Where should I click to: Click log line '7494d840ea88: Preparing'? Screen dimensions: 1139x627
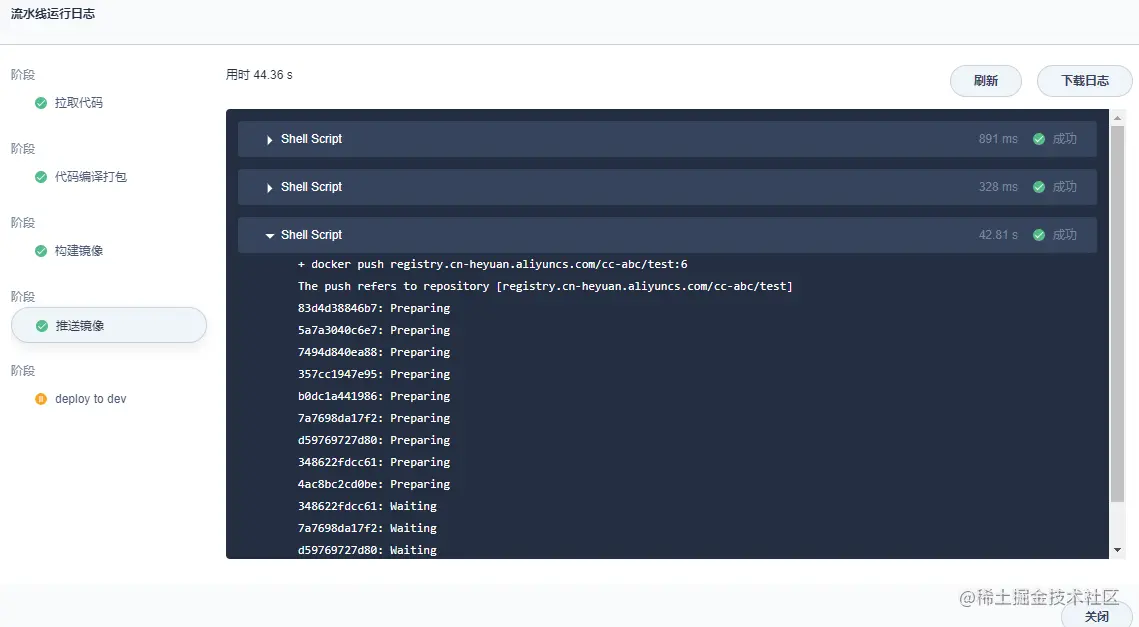[374, 352]
